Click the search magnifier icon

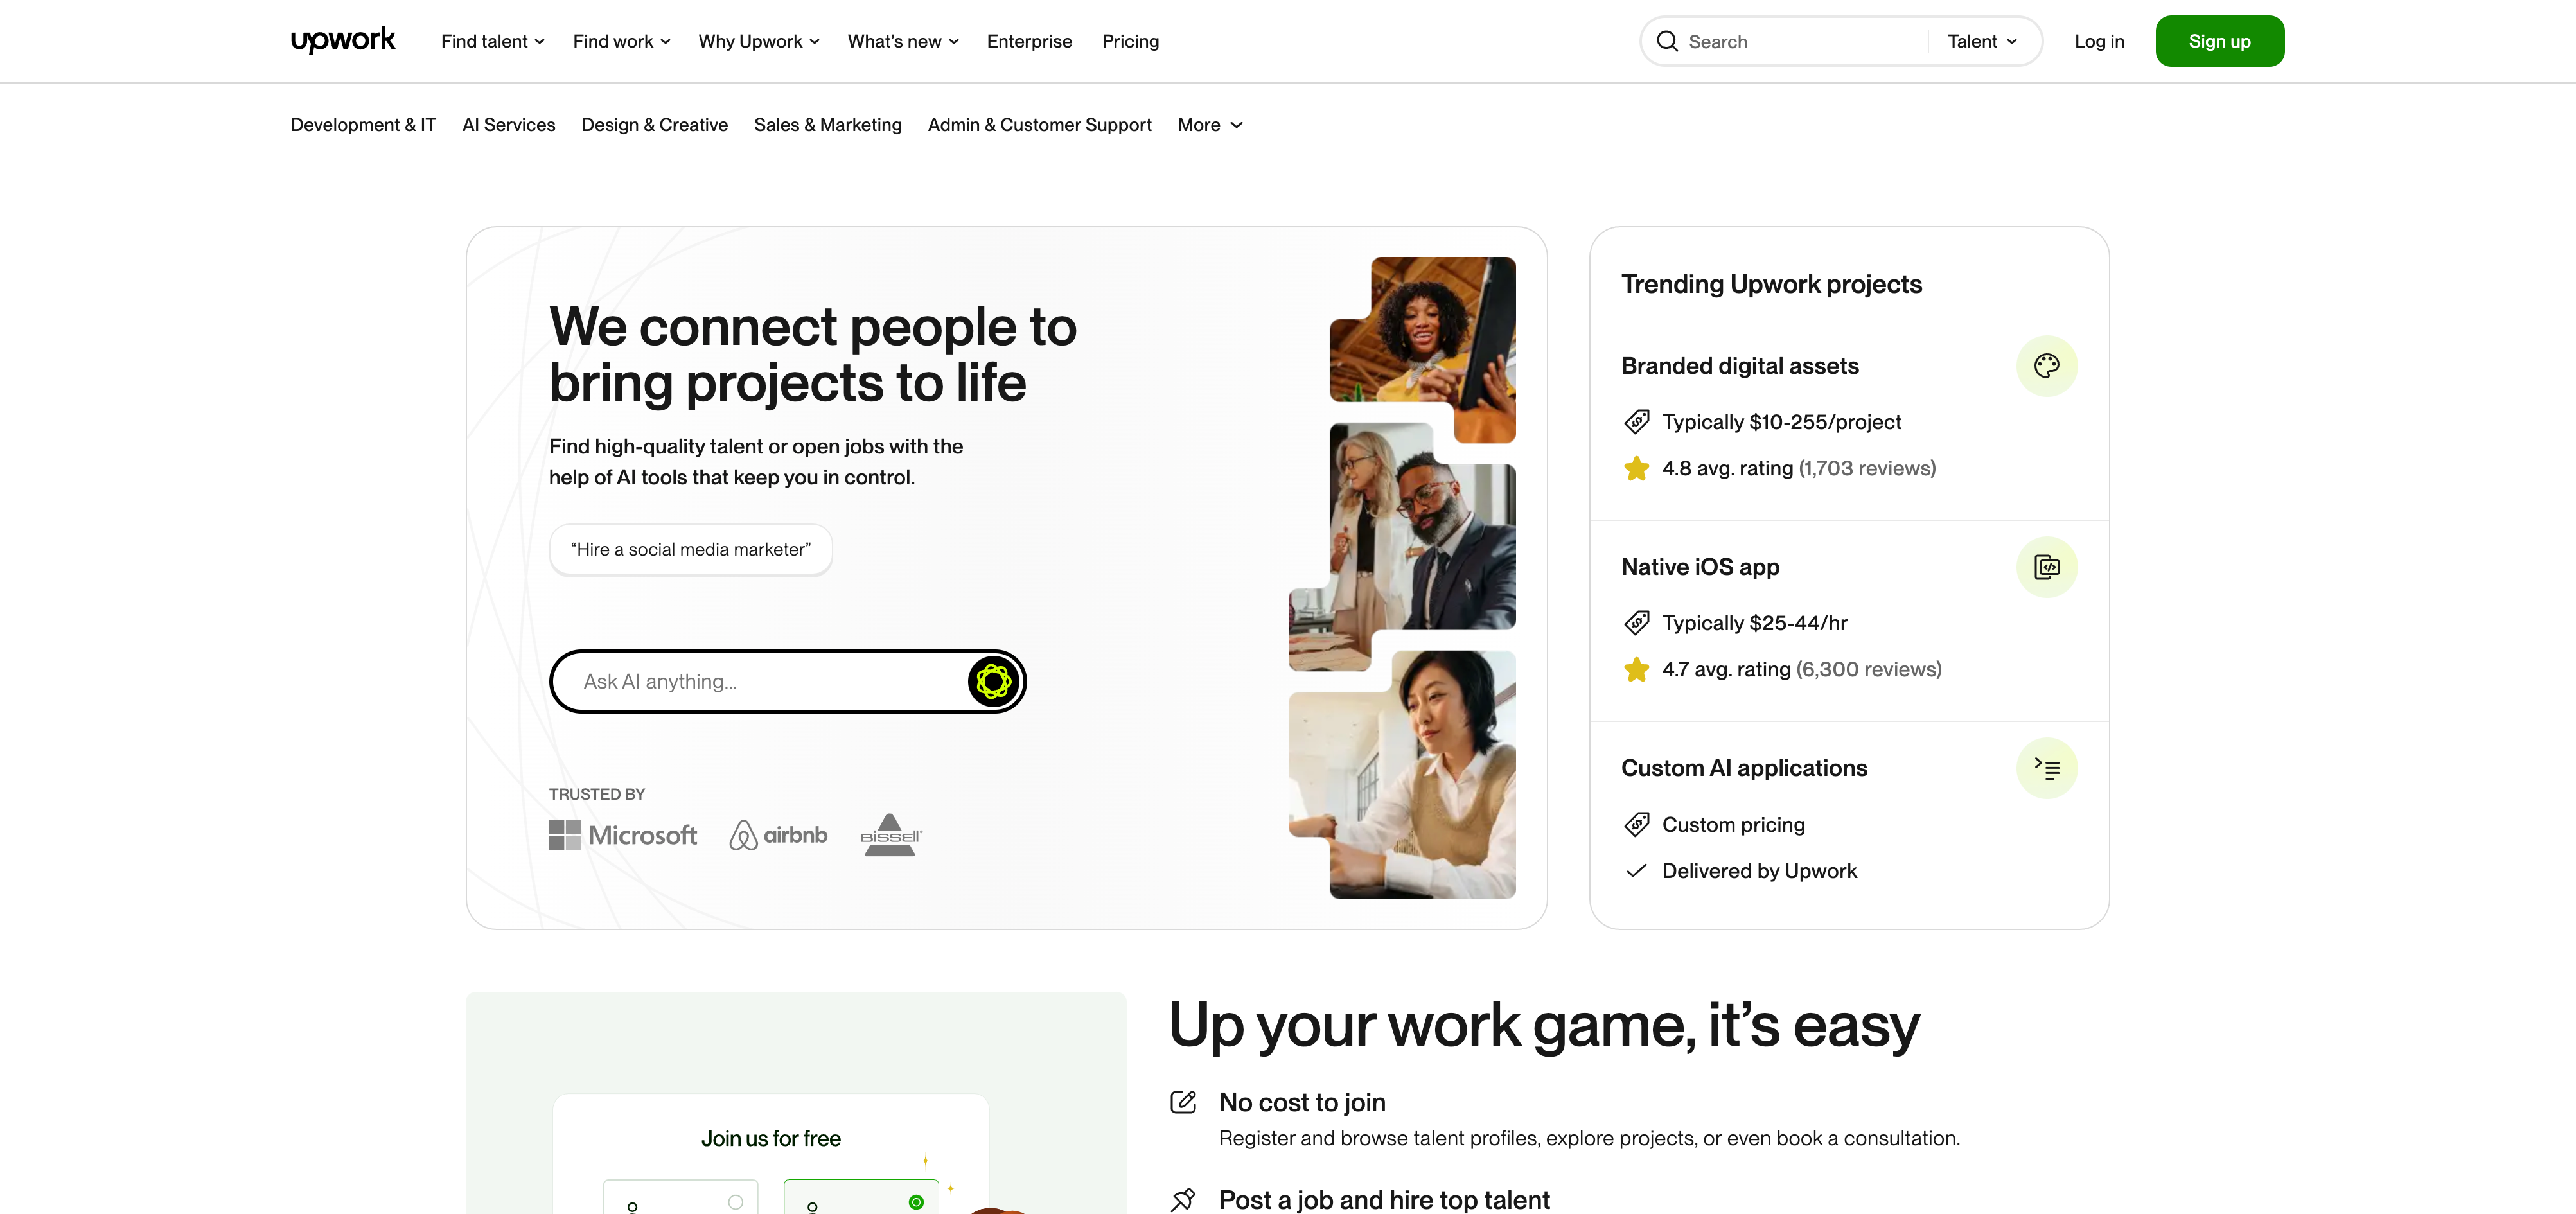[x=1667, y=41]
